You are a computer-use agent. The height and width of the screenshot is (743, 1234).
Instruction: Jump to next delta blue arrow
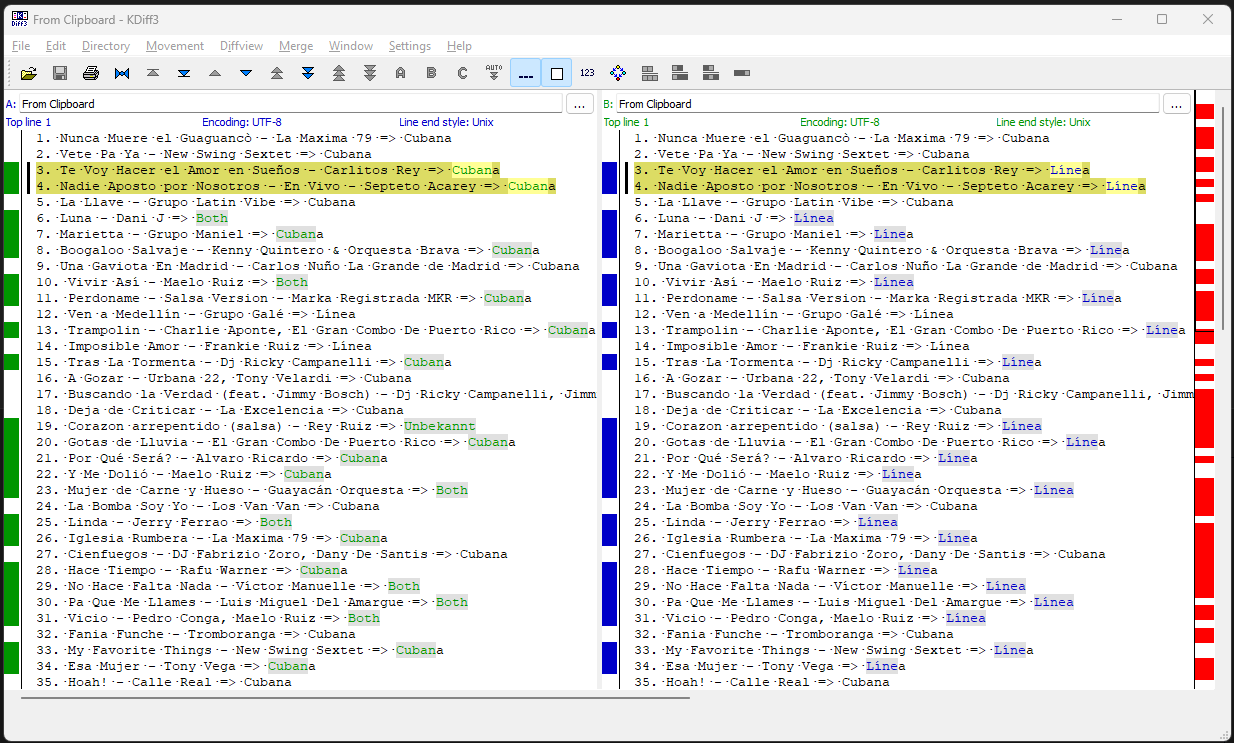246,73
